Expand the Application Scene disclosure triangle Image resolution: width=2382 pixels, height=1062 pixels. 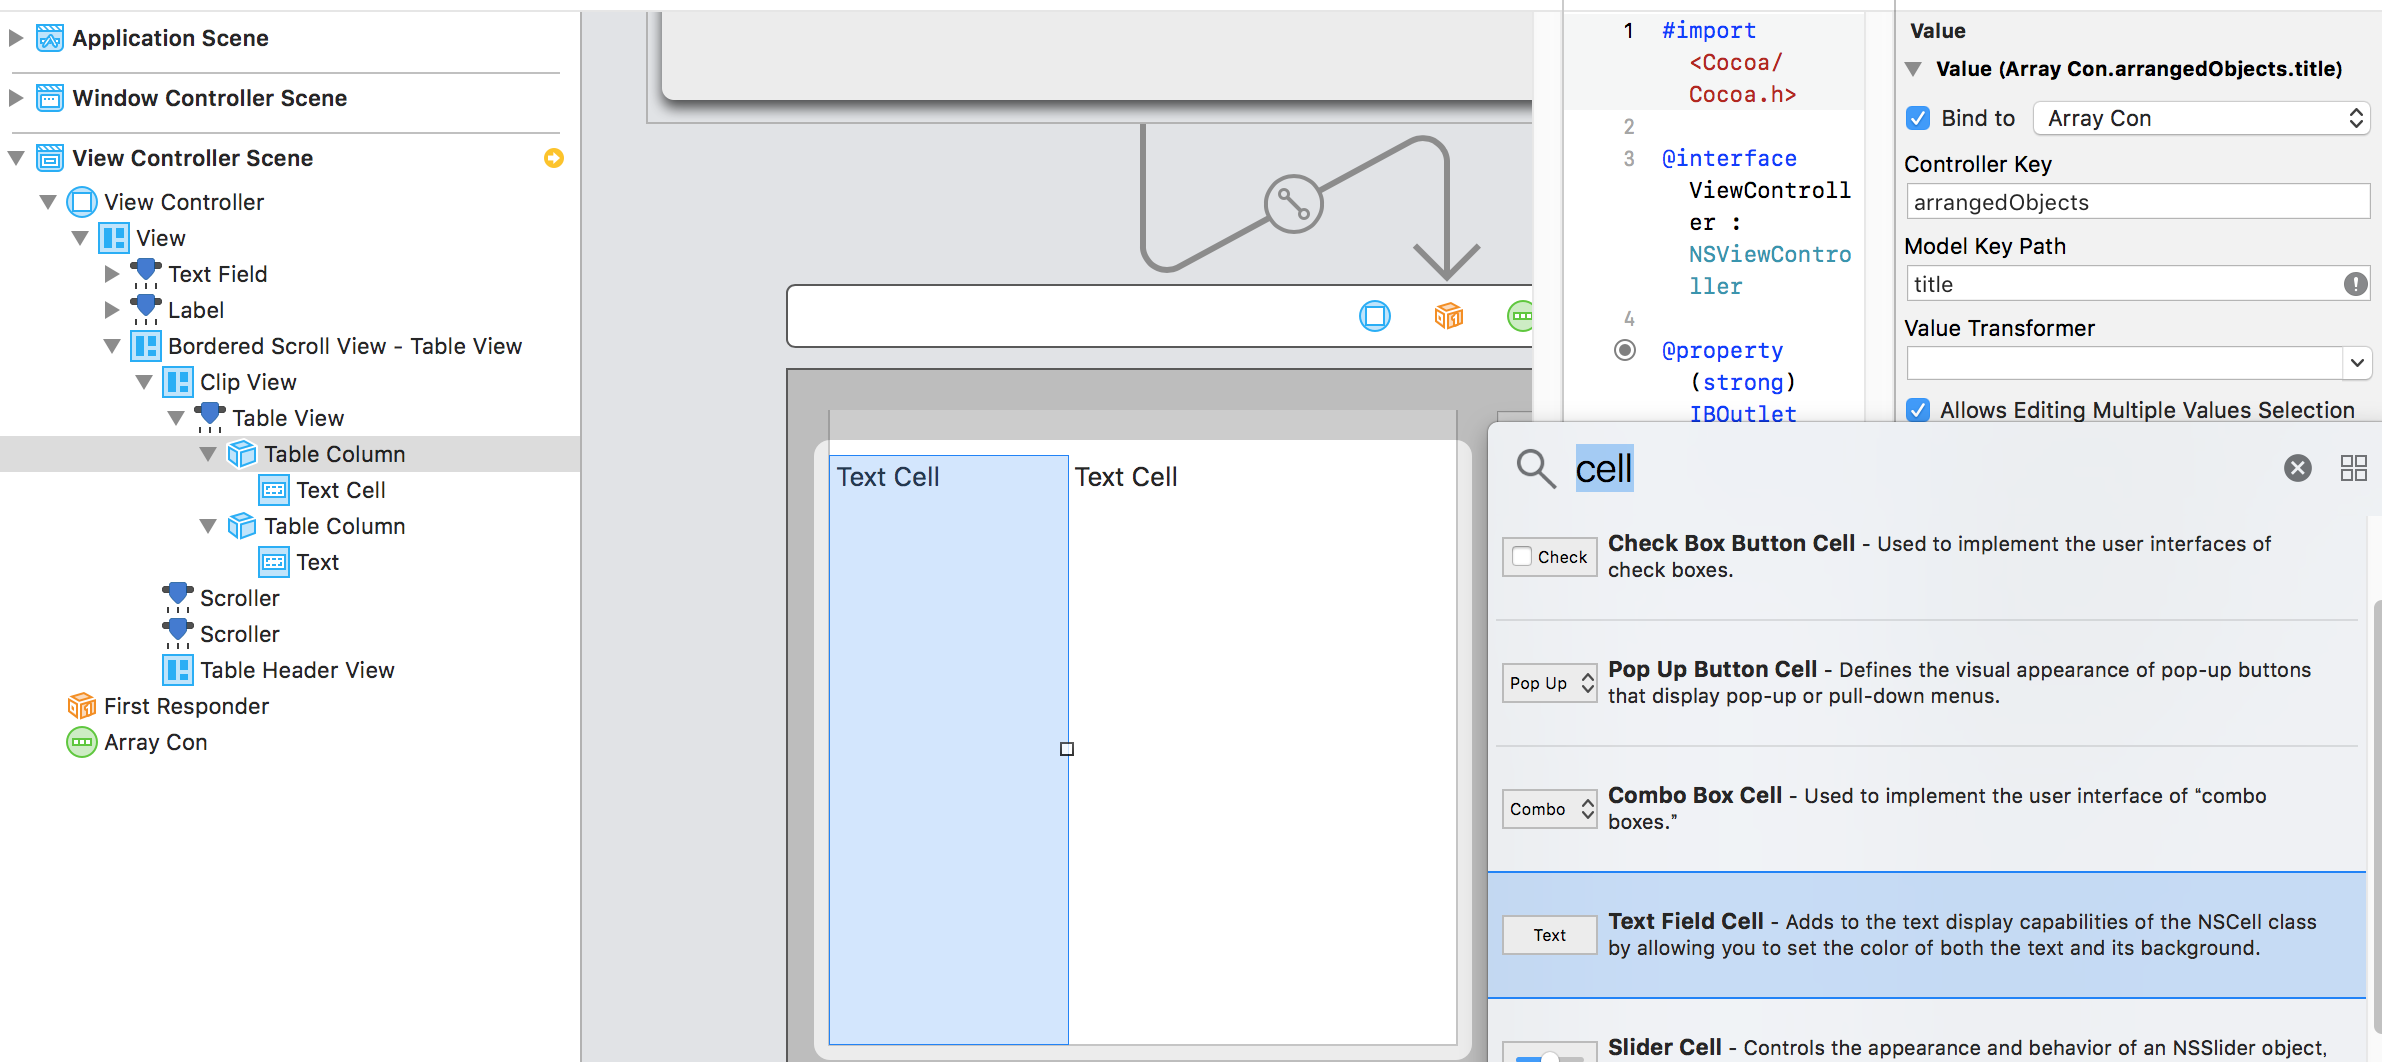point(16,38)
